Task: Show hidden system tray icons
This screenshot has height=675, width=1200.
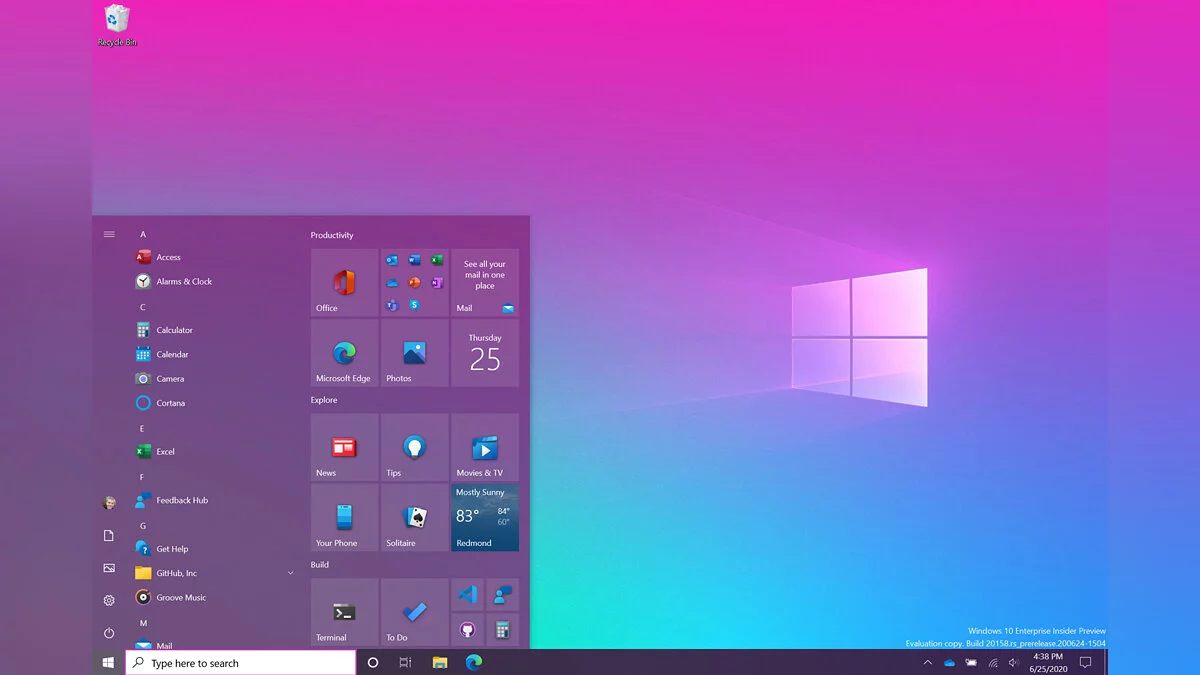Action: pos(927,663)
